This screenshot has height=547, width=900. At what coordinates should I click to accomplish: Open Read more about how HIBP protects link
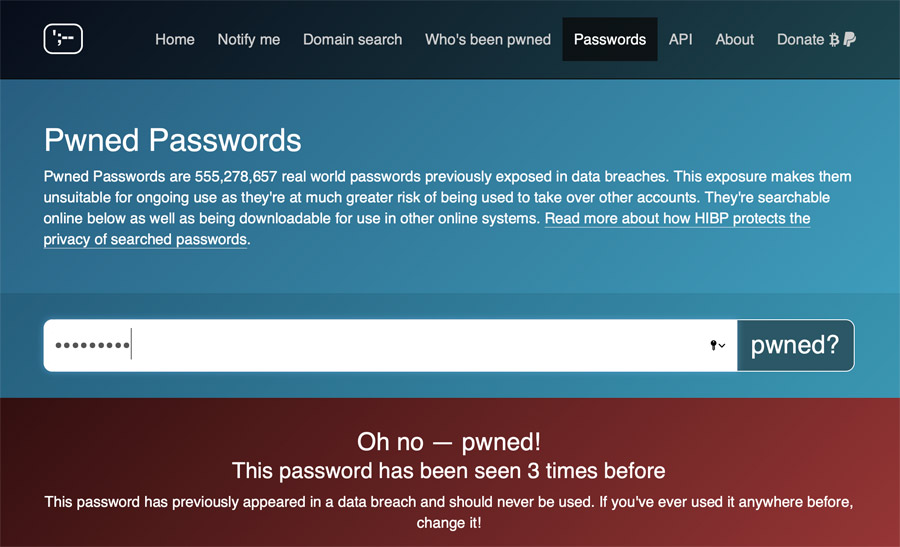(x=427, y=228)
